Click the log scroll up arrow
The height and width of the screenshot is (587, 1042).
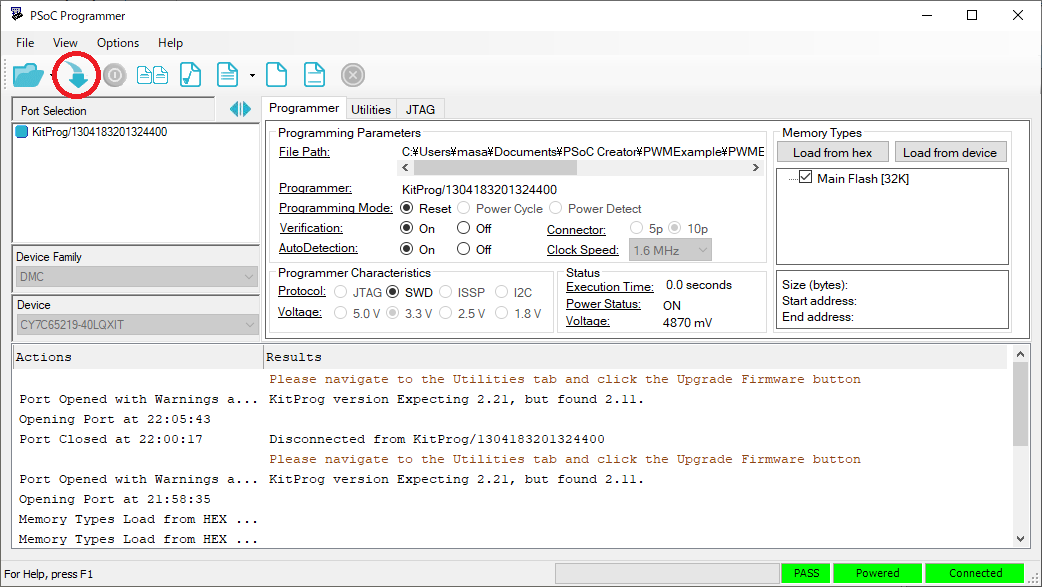(1020, 355)
